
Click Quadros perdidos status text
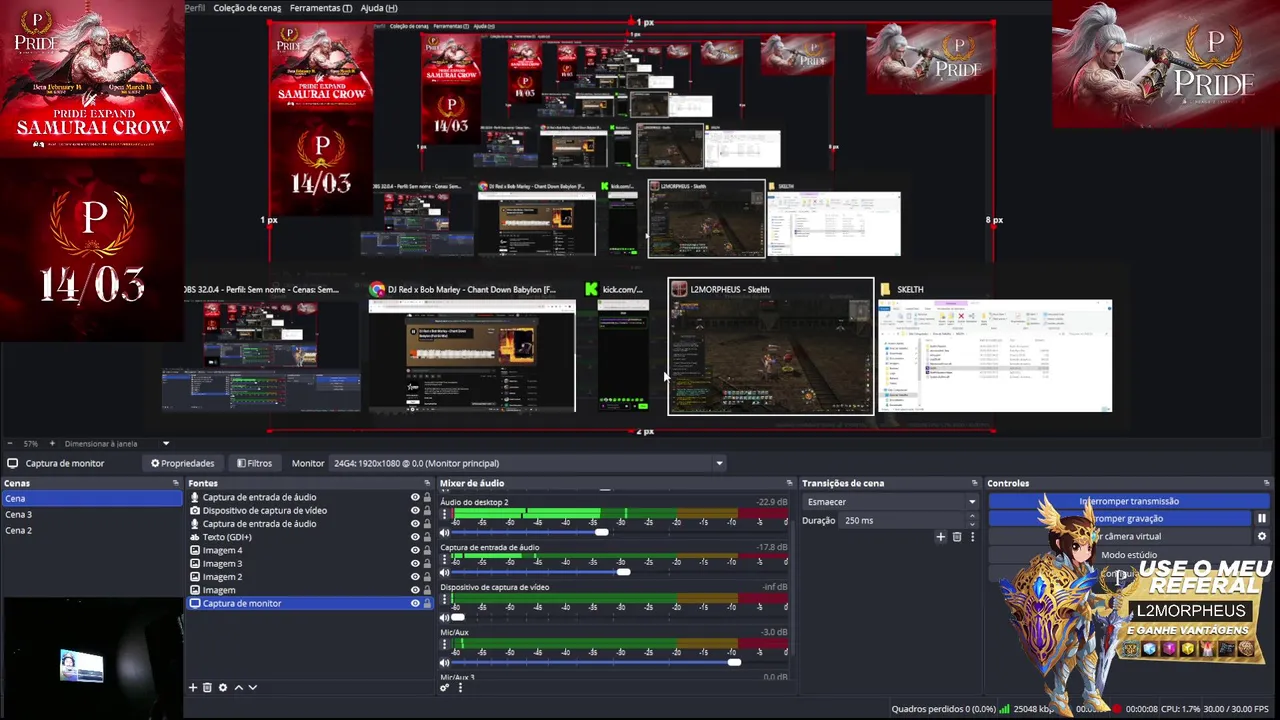[x=944, y=709]
